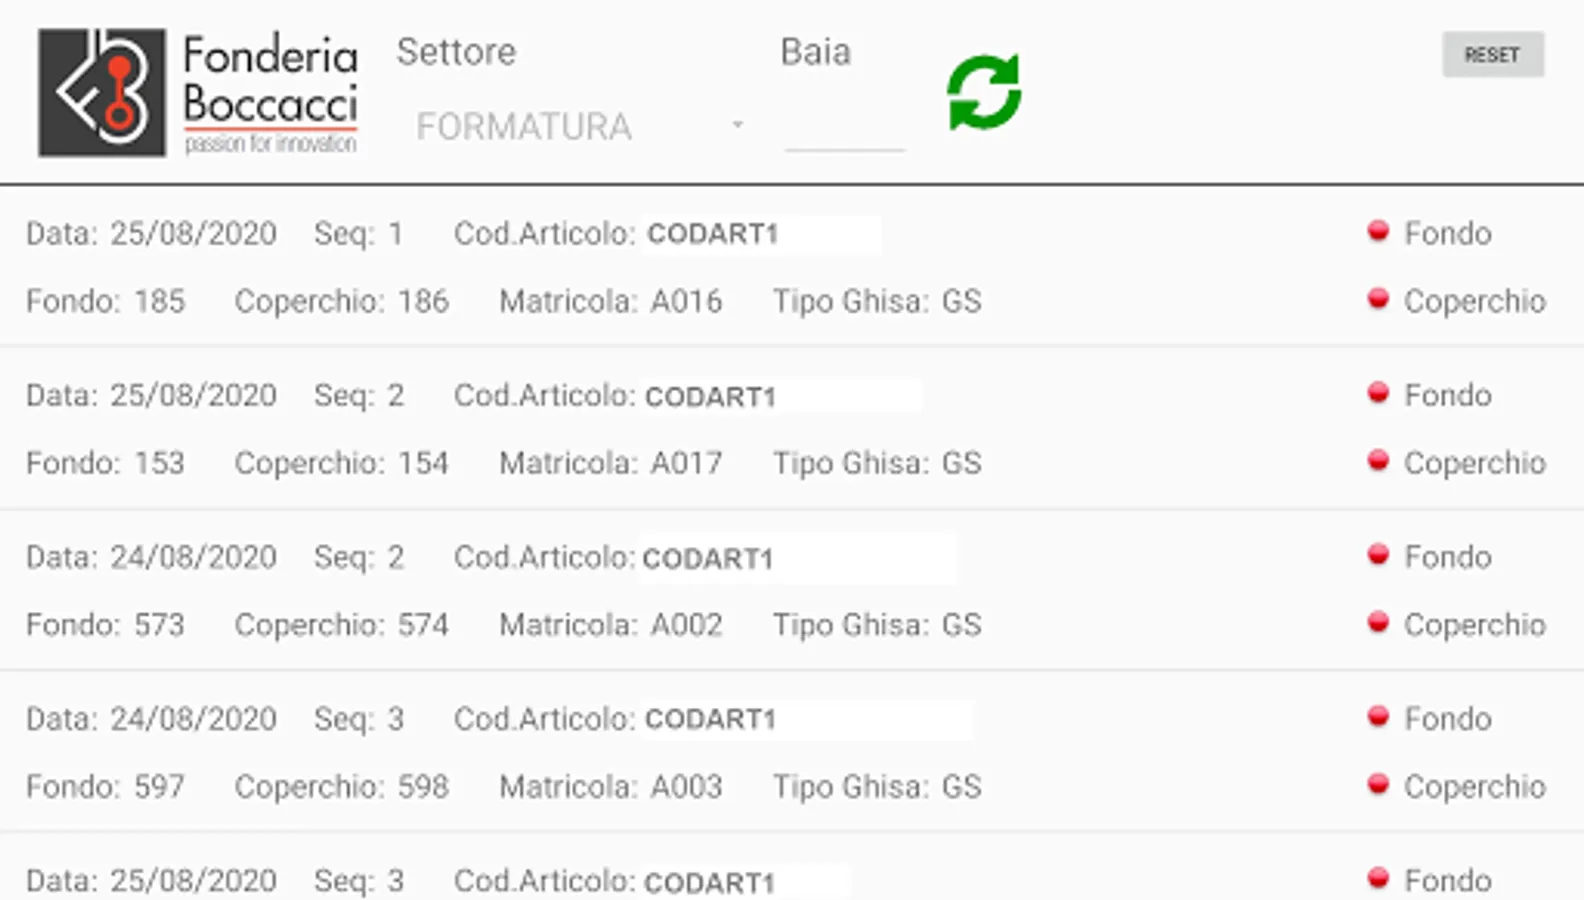This screenshot has width=1584, height=900.
Task: Click red Coperchio indicator for matricola A016
Action: click(x=1378, y=299)
